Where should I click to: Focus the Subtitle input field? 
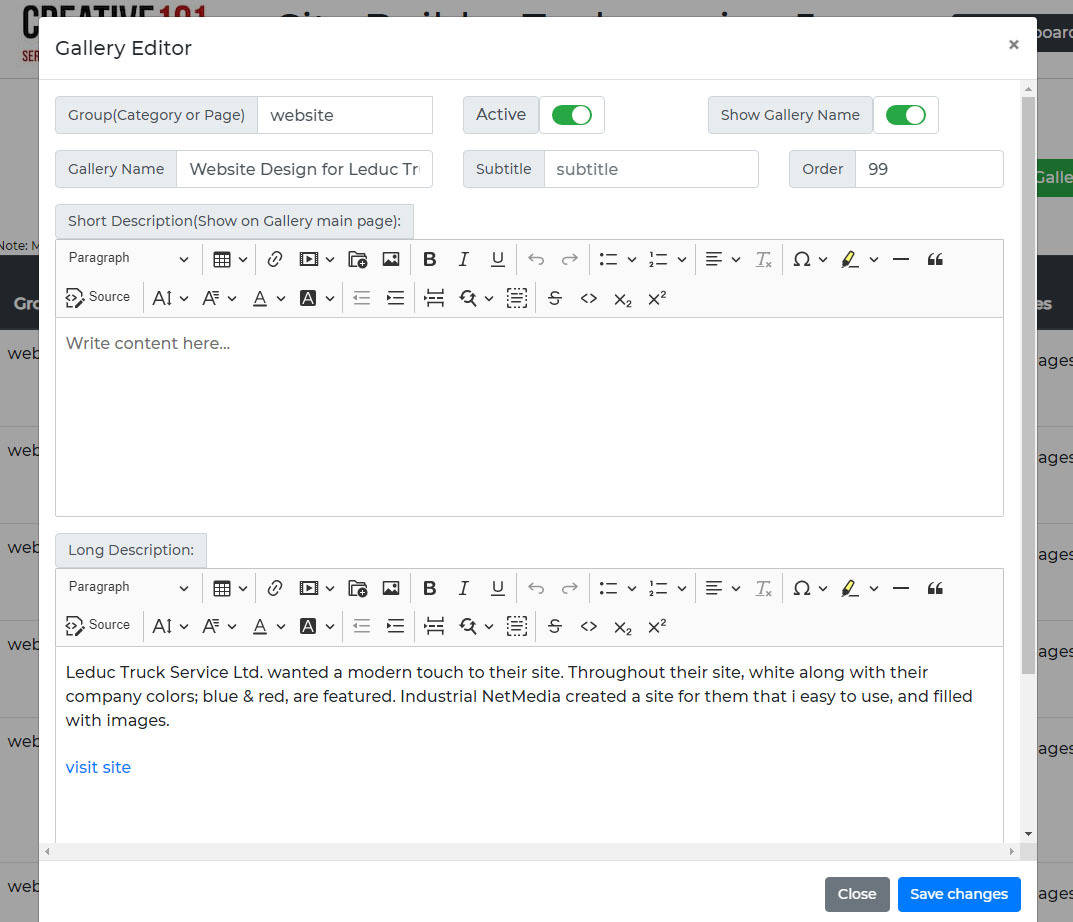[651, 169]
